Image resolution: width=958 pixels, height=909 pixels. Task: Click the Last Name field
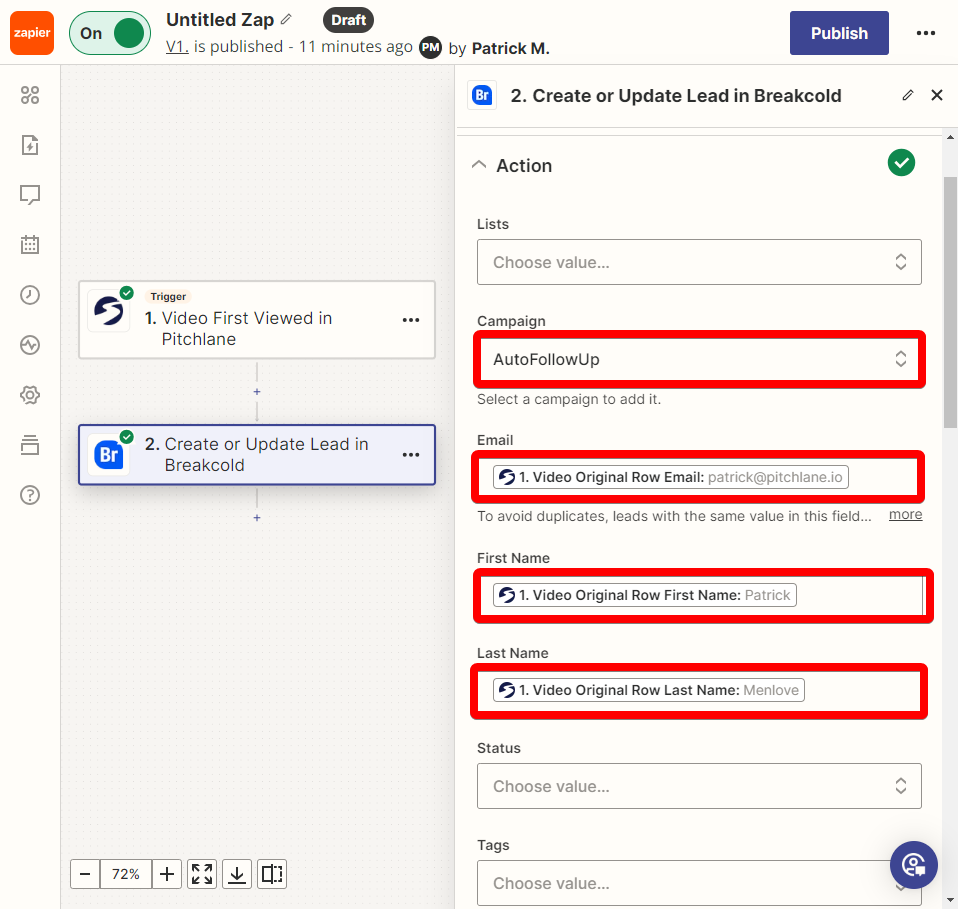[699, 690]
